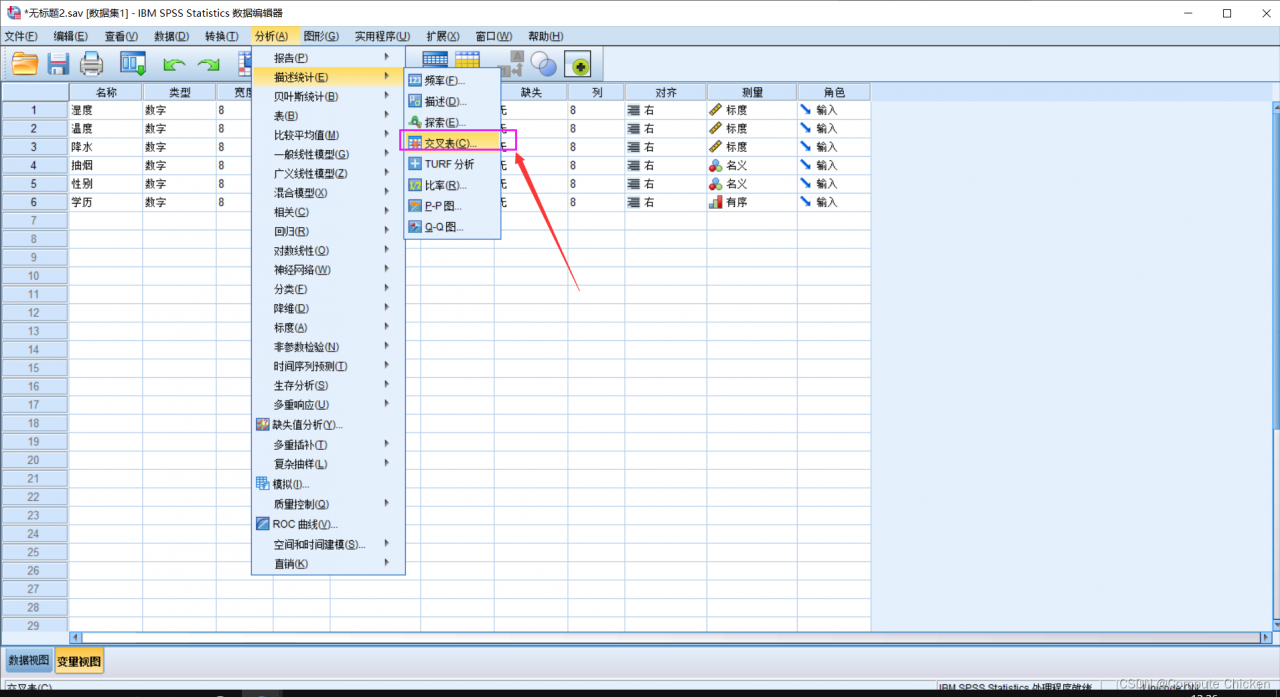Open 缺失值分析(Y)... menu item
This screenshot has height=697, width=1280.
point(328,424)
